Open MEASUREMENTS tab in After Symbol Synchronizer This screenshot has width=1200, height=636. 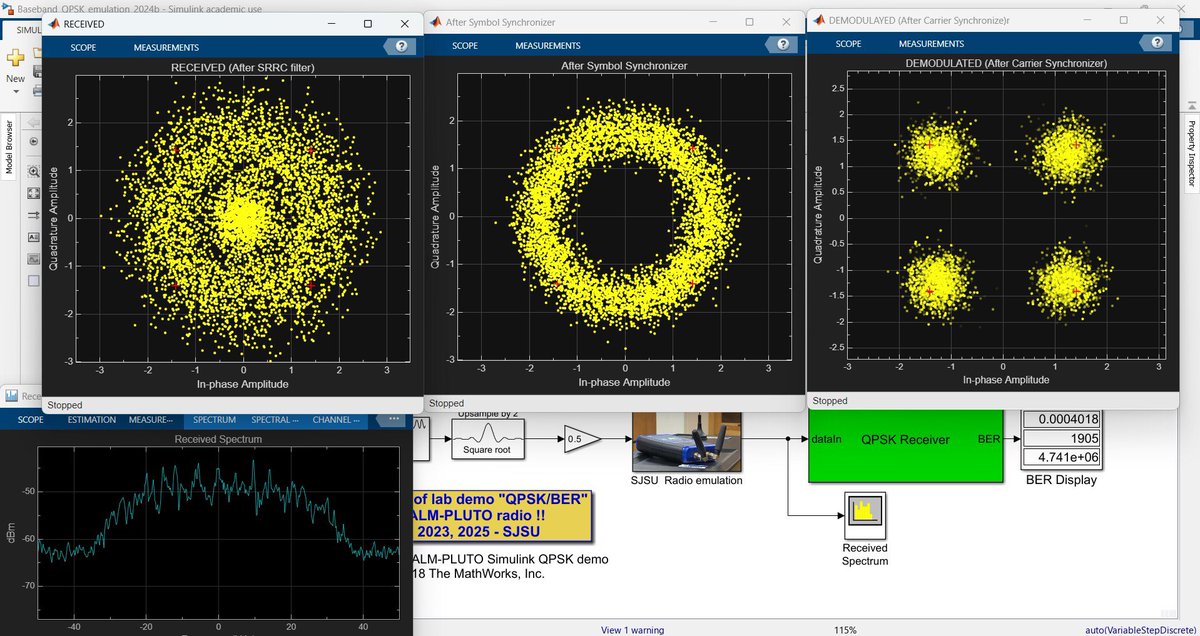(548, 46)
